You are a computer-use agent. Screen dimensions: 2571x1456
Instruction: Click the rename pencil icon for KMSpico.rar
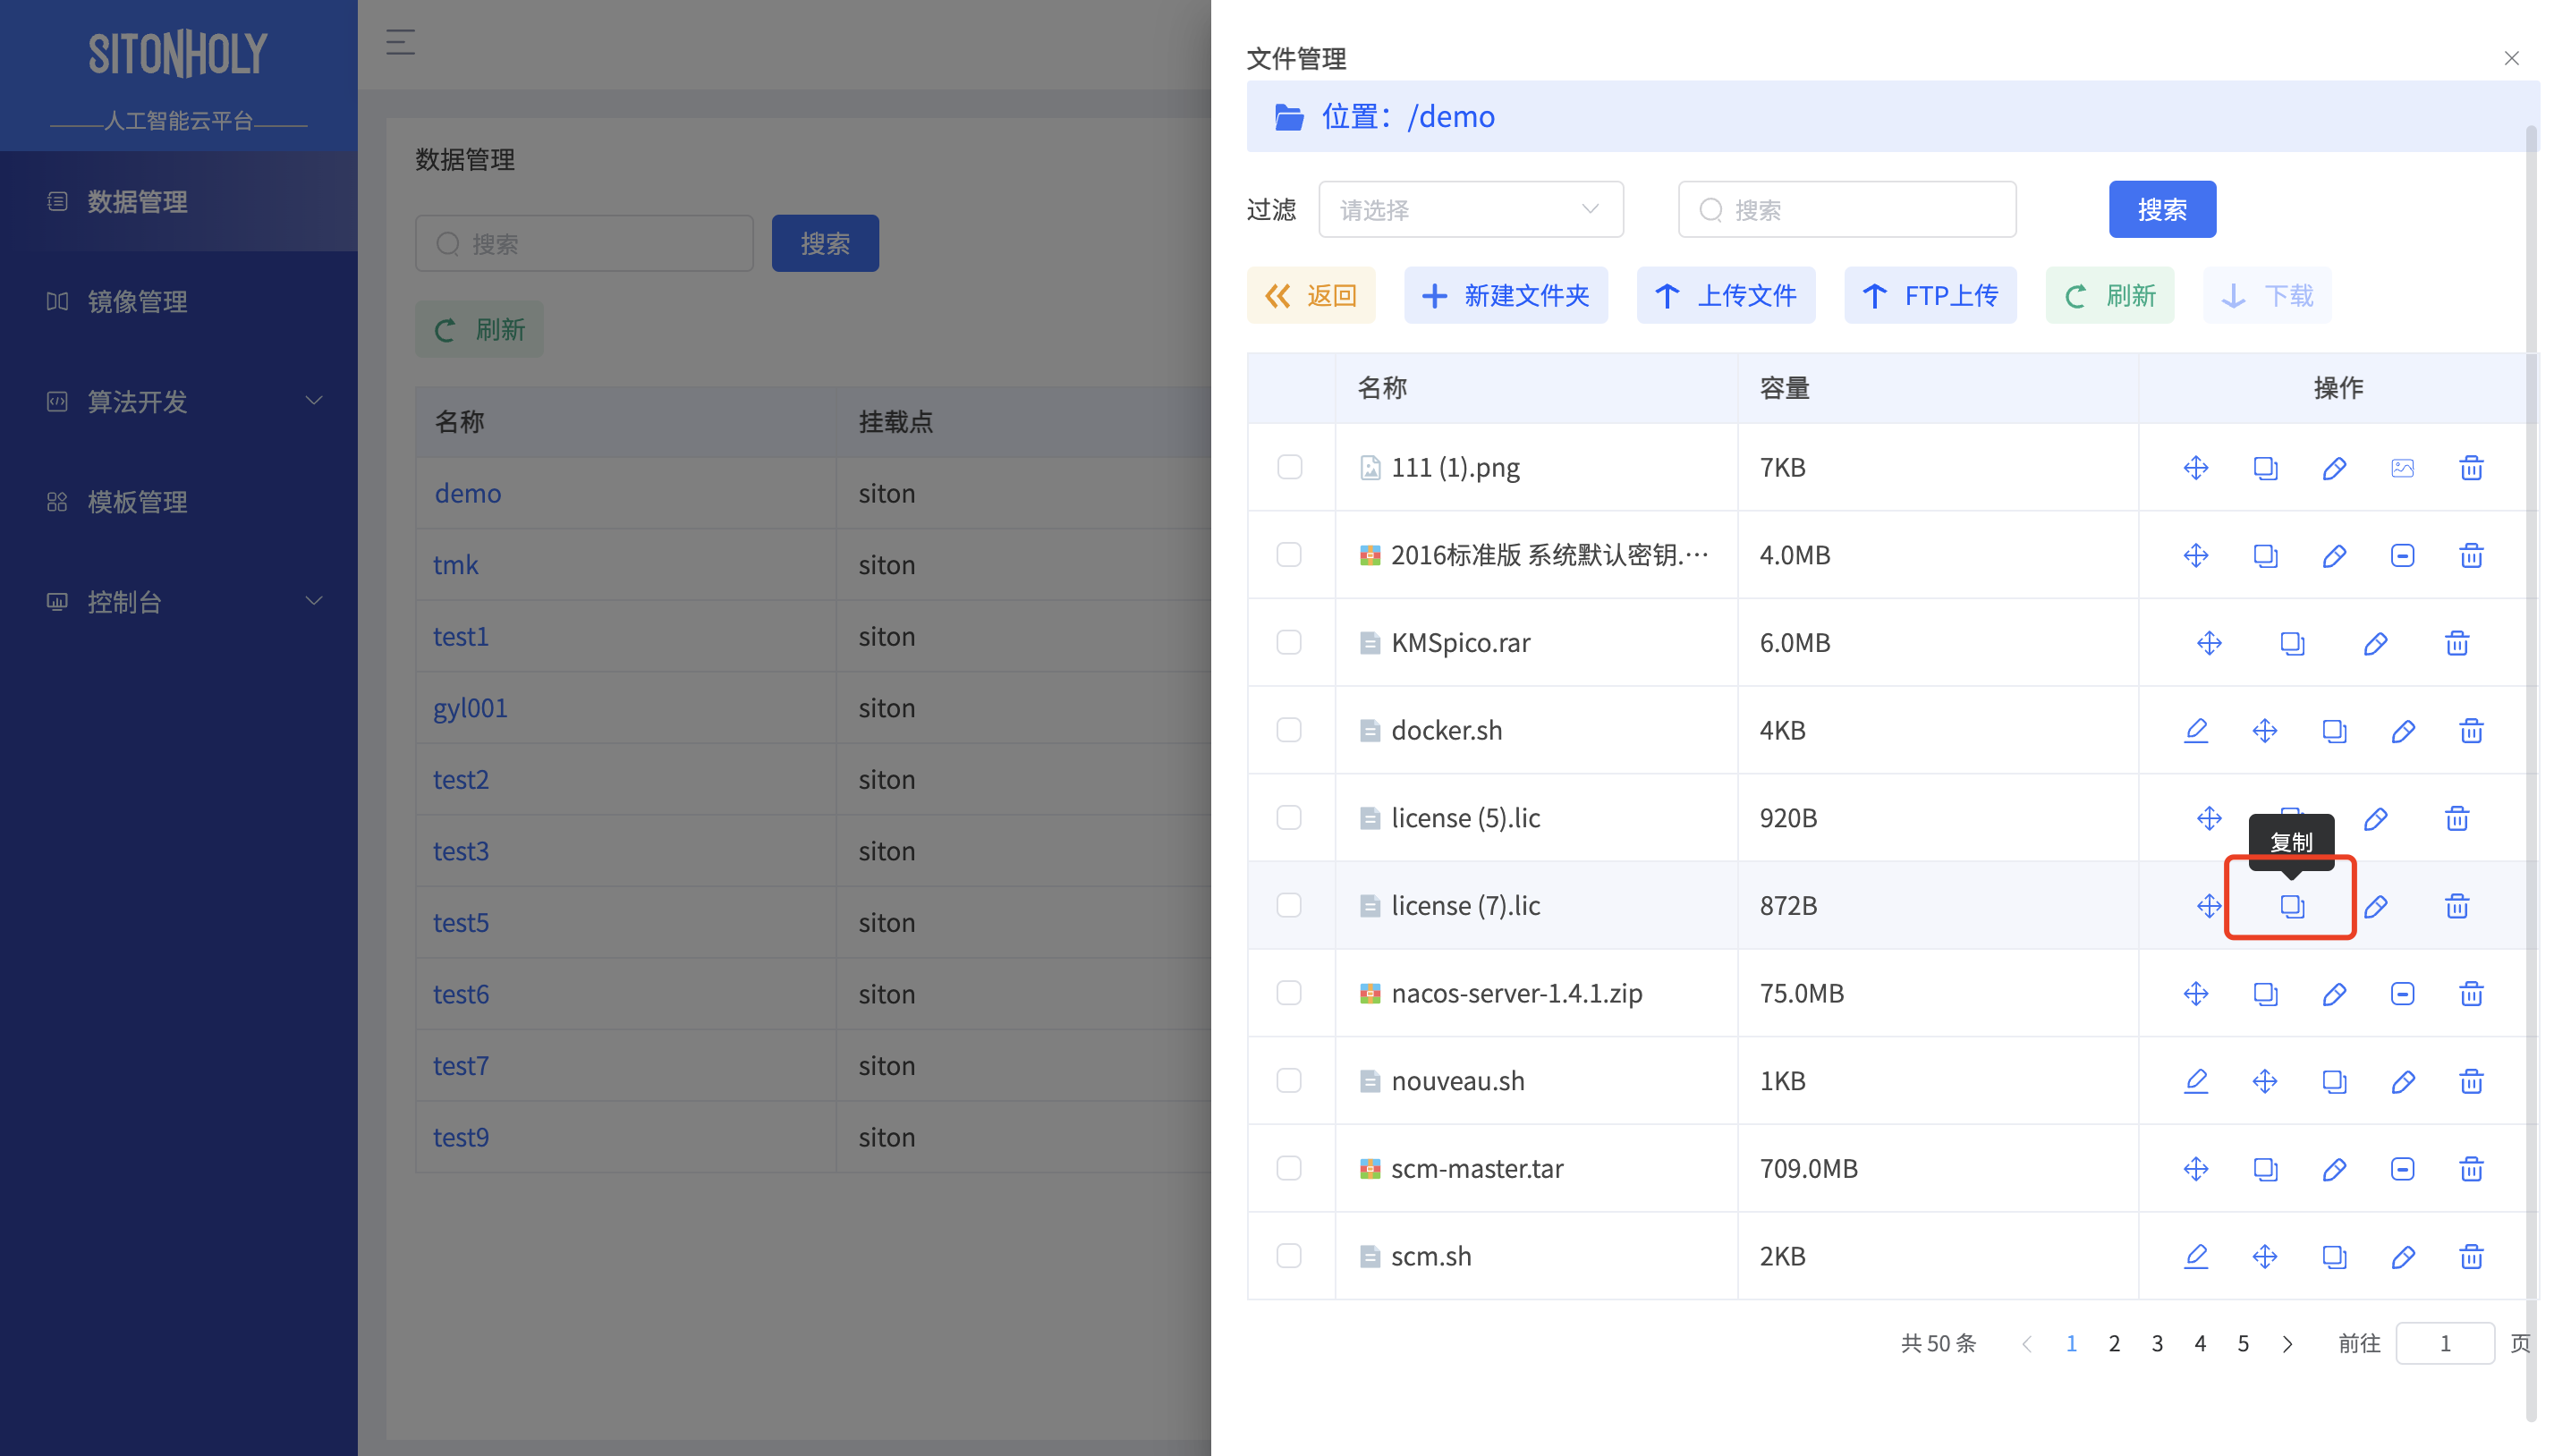click(2375, 643)
